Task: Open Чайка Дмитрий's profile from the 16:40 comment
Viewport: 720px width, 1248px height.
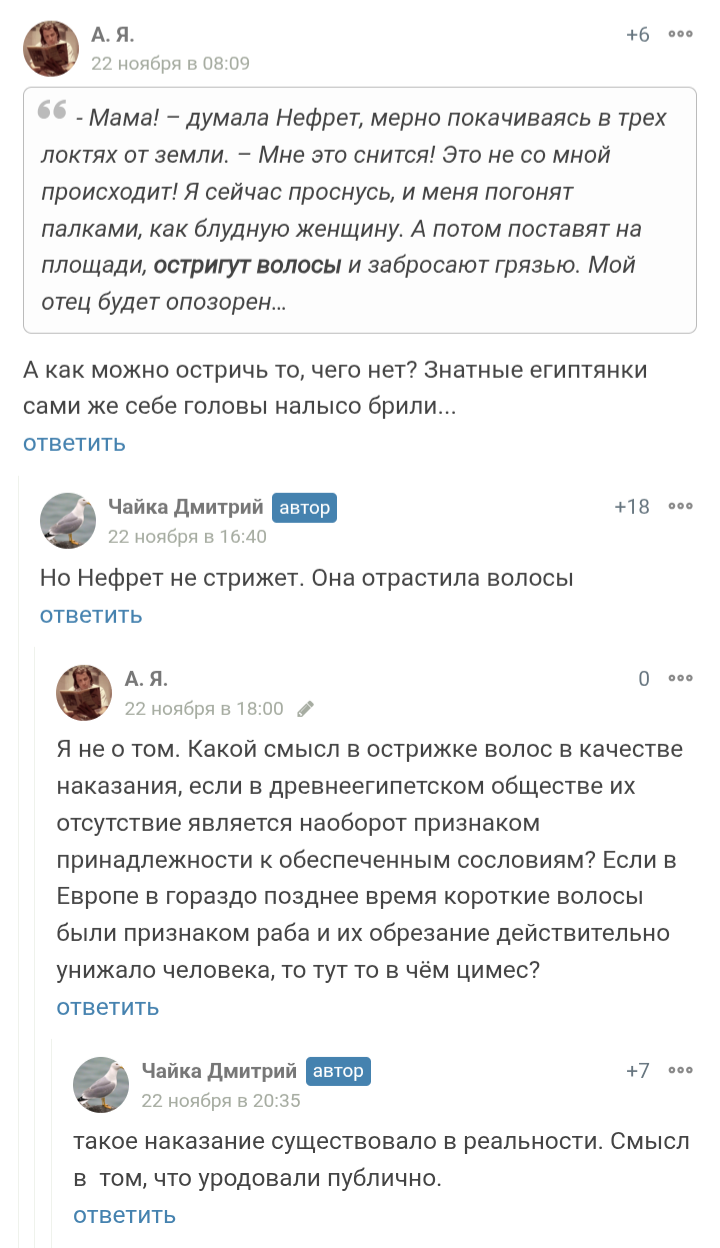Action: tap(185, 507)
